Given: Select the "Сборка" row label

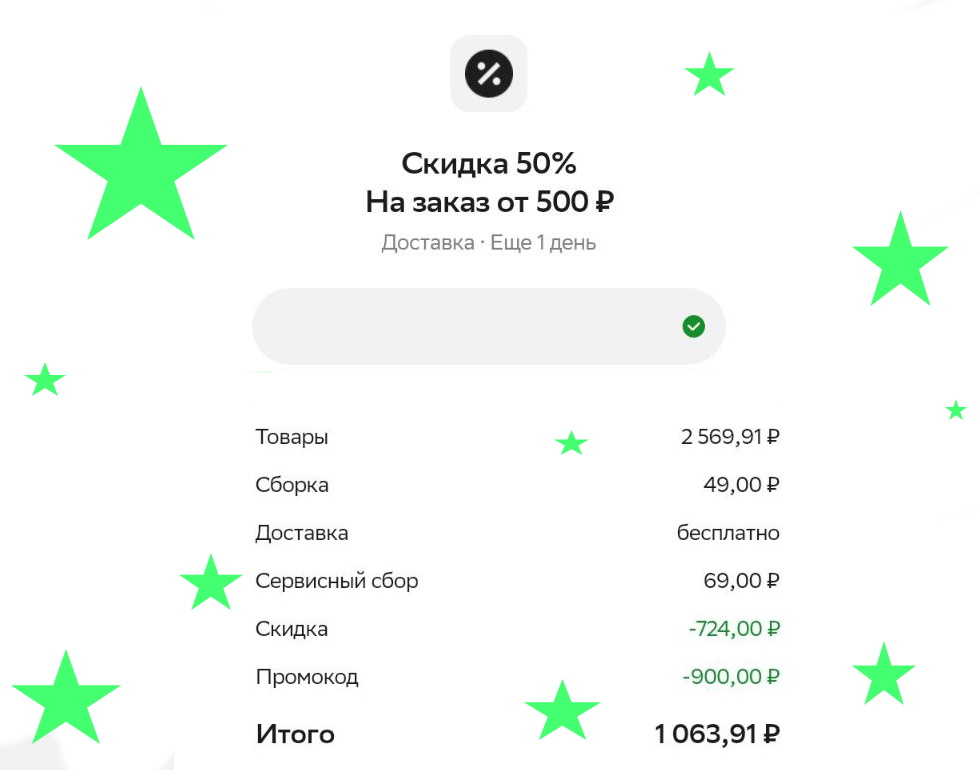Looking at the screenshot, I should pos(292,485).
